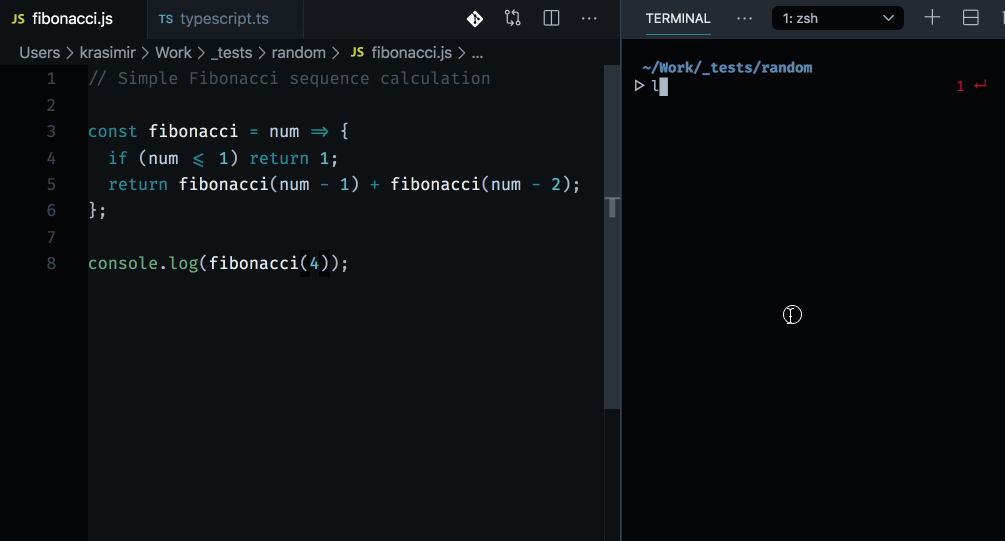Click the arrow function operator on line 3
The image size is (1005, 541).
click(320, 131)
